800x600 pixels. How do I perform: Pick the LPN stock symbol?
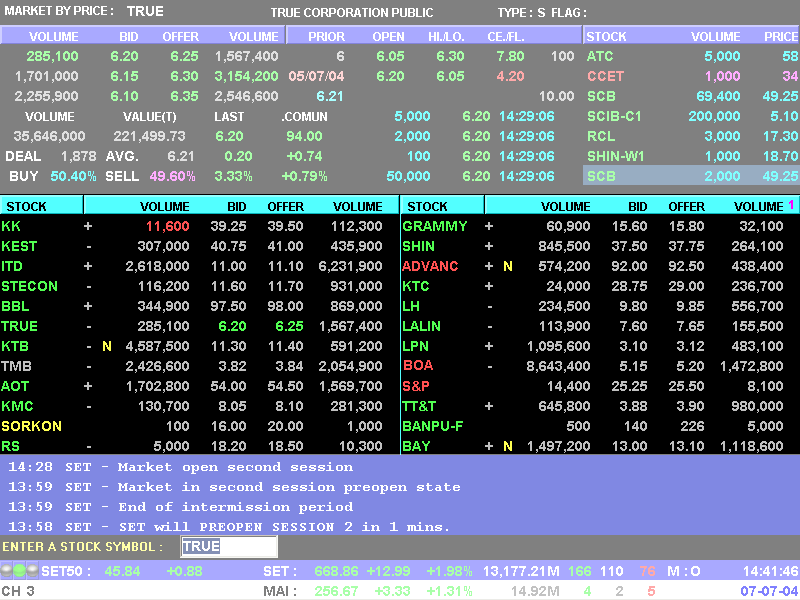pyautogui.click(x=415, y=346)
